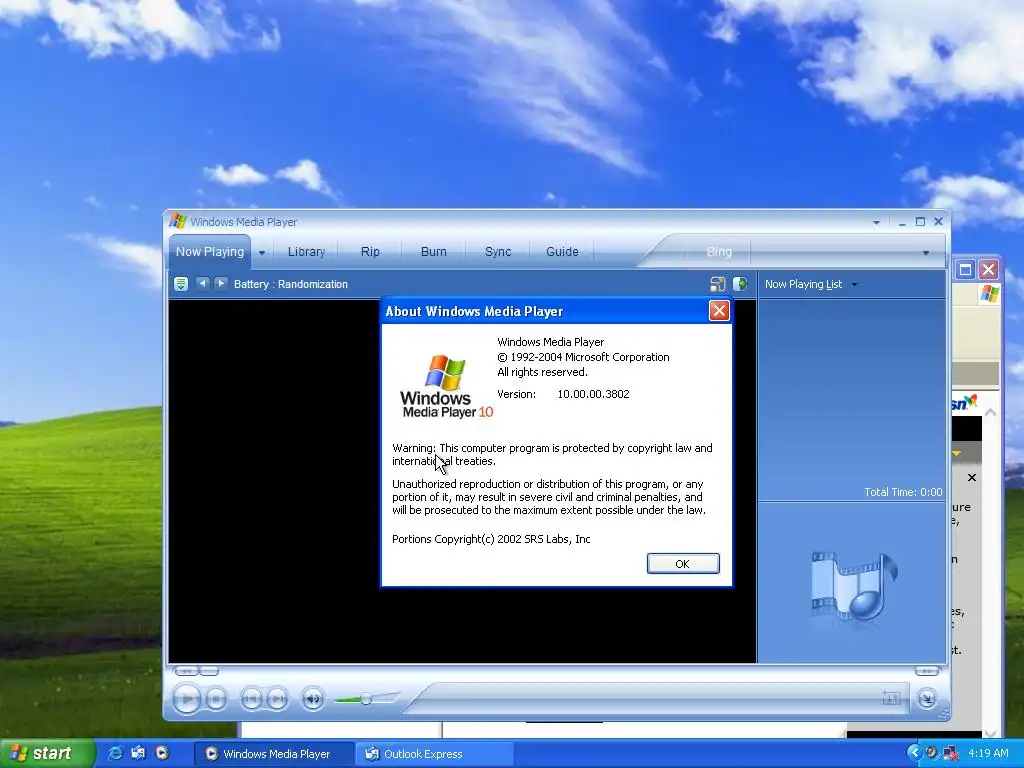Screen dimensions: 1024x768
Task: Go to the Burn tab
Action: pyautogui.click(x=434, y=251)
